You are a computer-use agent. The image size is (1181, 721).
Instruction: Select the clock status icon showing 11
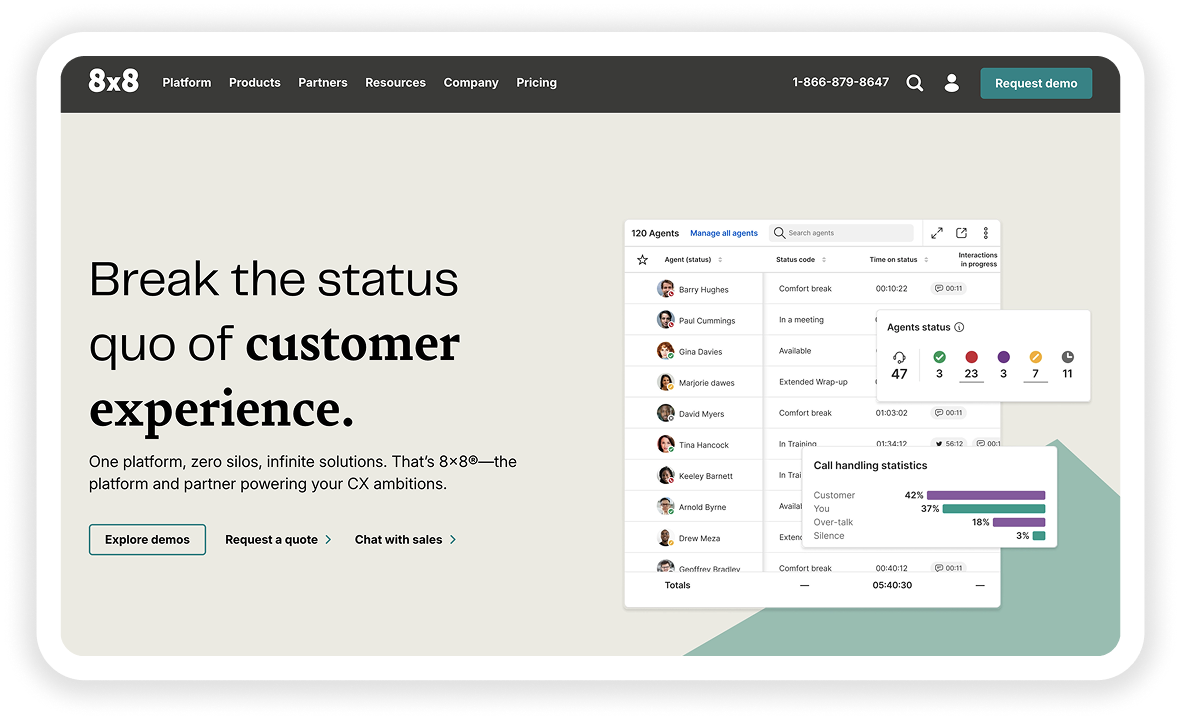coord(1067,357)
